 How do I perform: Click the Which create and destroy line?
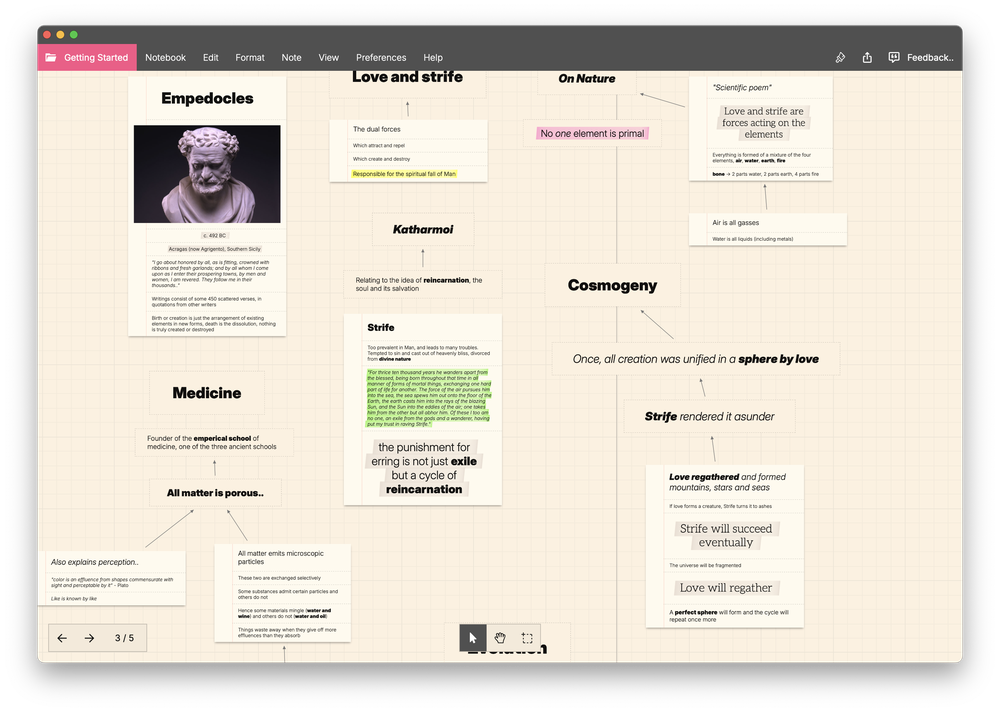tap(381, 159)
